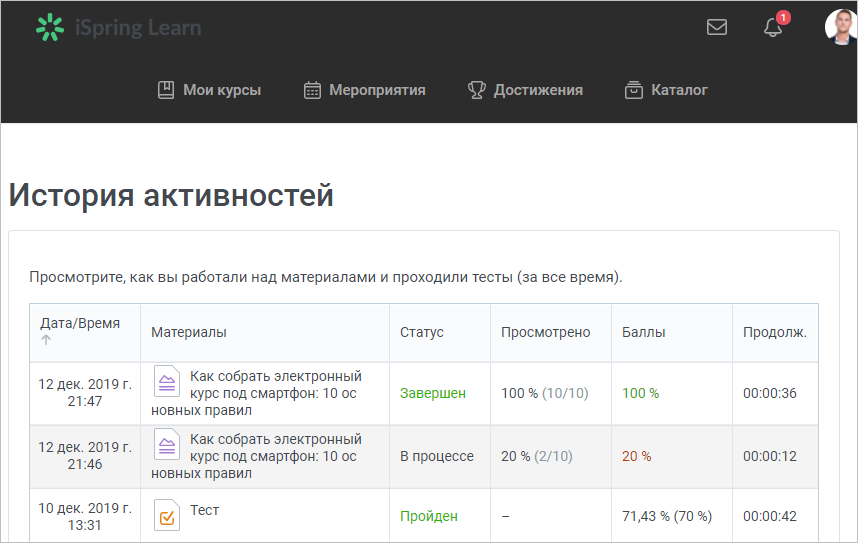858x543 pixels.
Task: Click the bookmark icon beside Мои курсы
Action: click(166, 90)
